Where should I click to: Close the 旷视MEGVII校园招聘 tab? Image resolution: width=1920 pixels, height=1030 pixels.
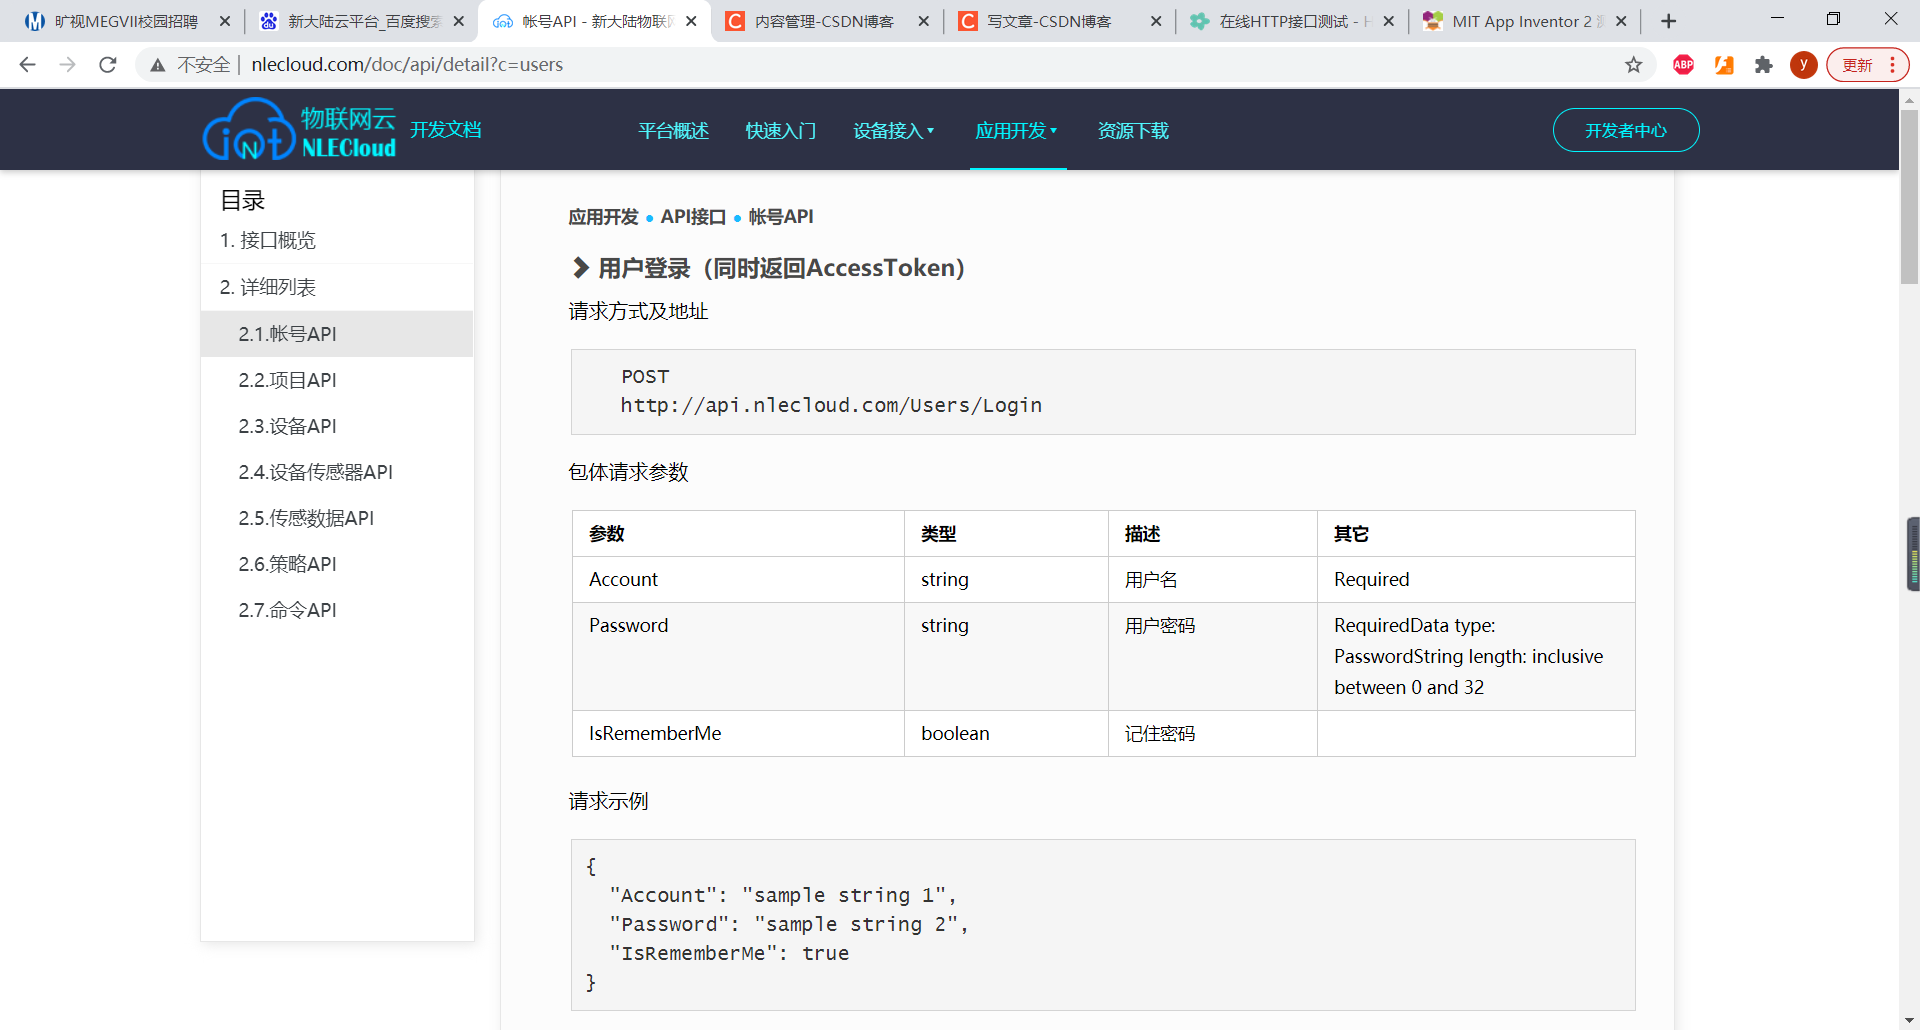click(225, 21)
